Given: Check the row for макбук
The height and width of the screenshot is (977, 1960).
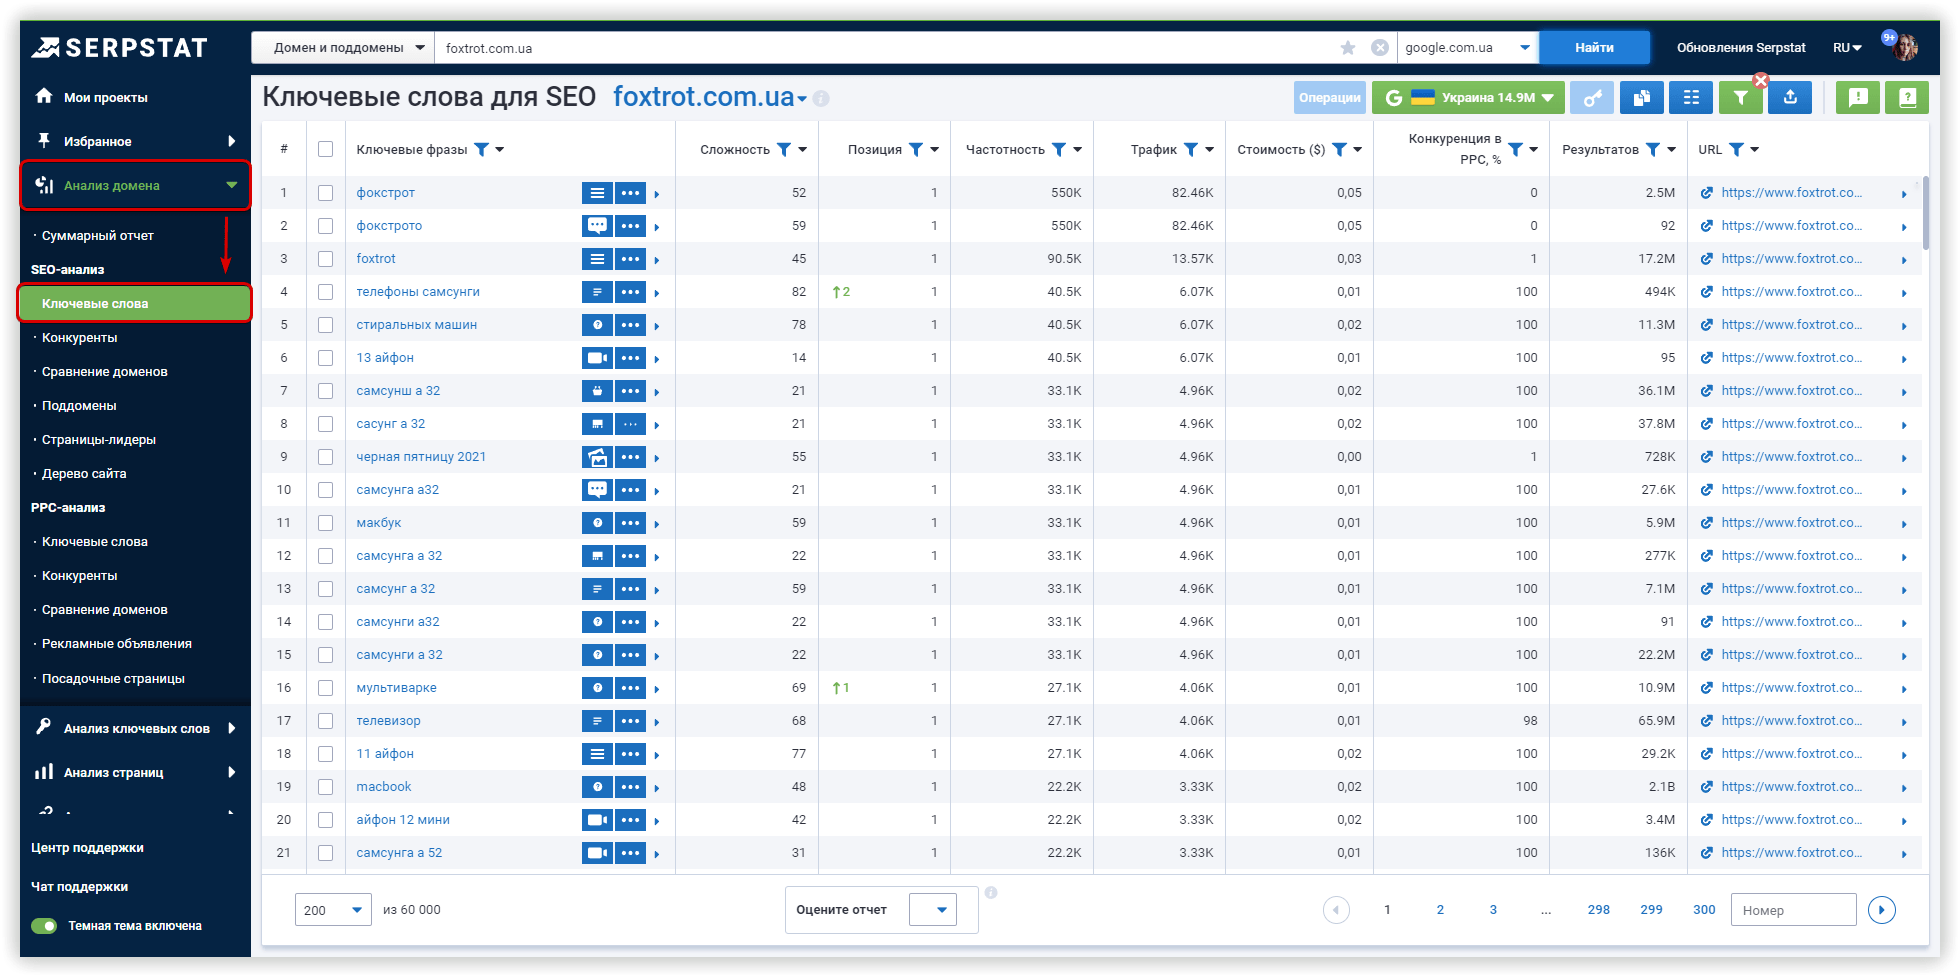Looking at the screenshot, I should click(x=325, y=523).
